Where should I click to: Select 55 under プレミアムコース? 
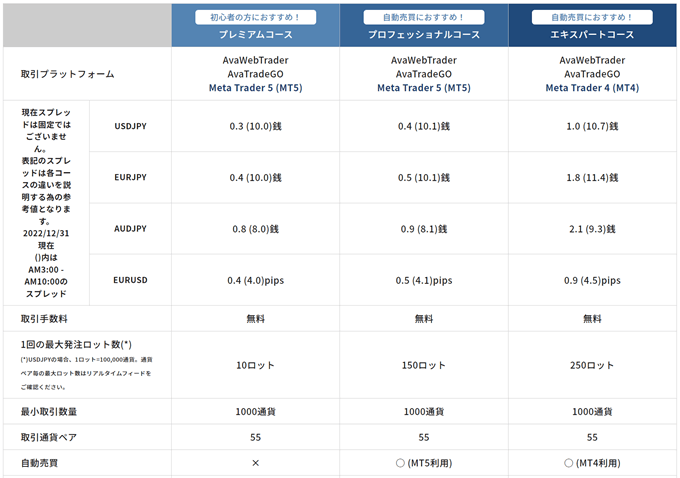coord(255,437)
